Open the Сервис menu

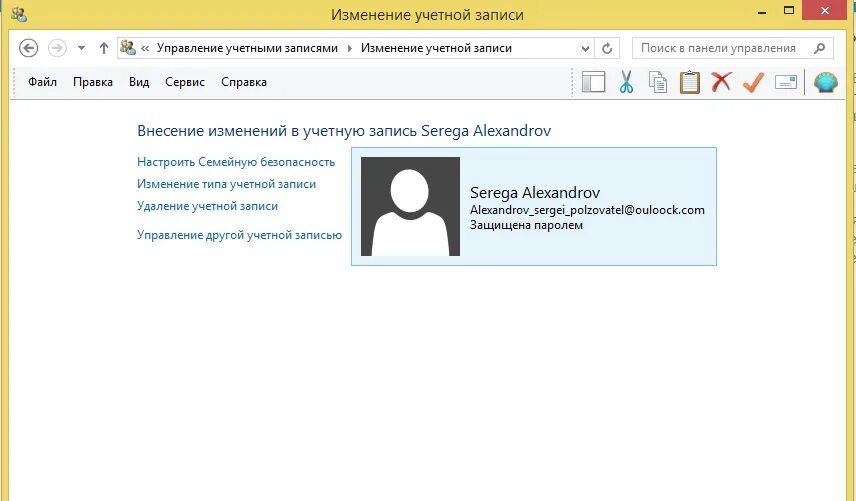point(185,82)
